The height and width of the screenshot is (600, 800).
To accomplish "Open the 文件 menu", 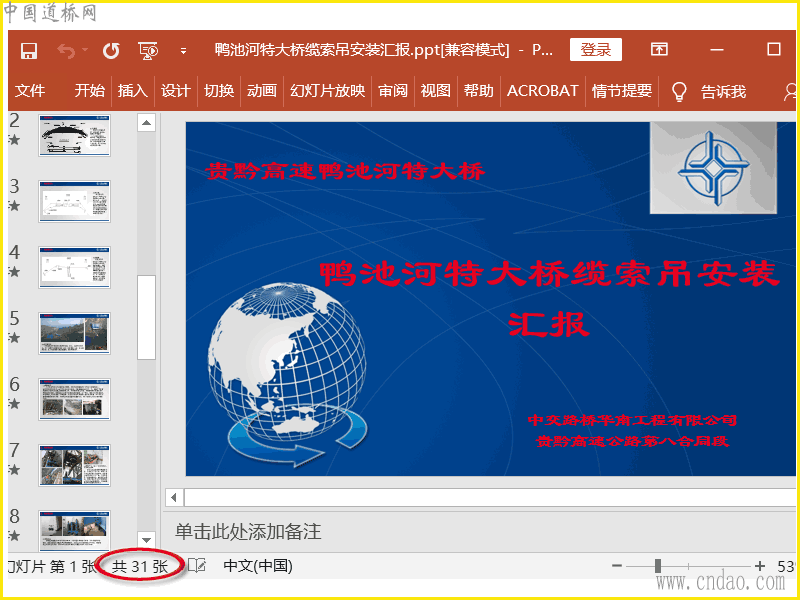I will tap(30, 91).
